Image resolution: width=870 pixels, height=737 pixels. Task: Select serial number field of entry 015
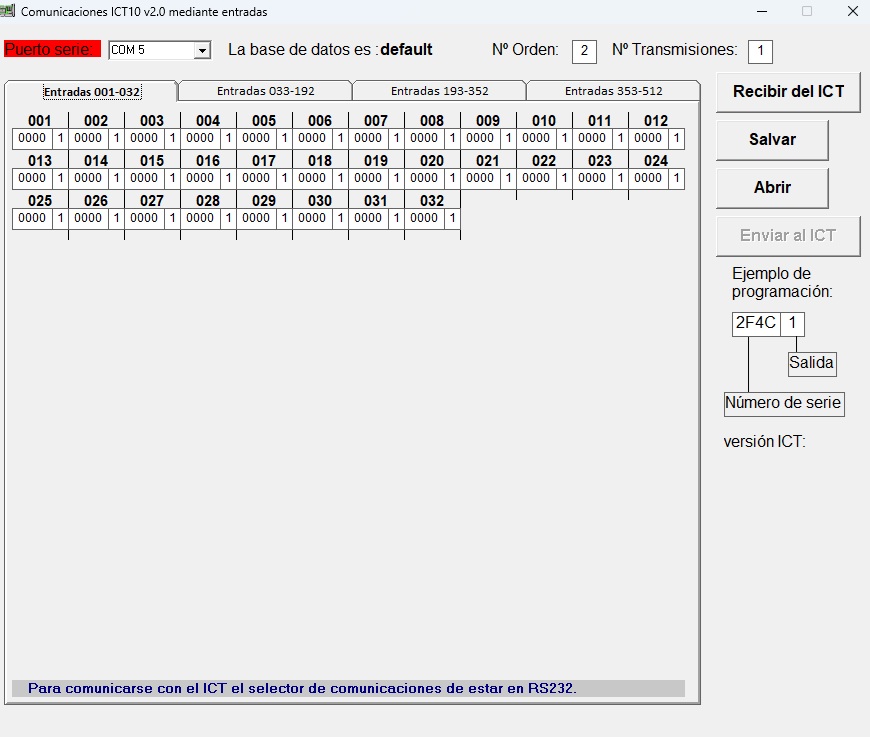144,178
